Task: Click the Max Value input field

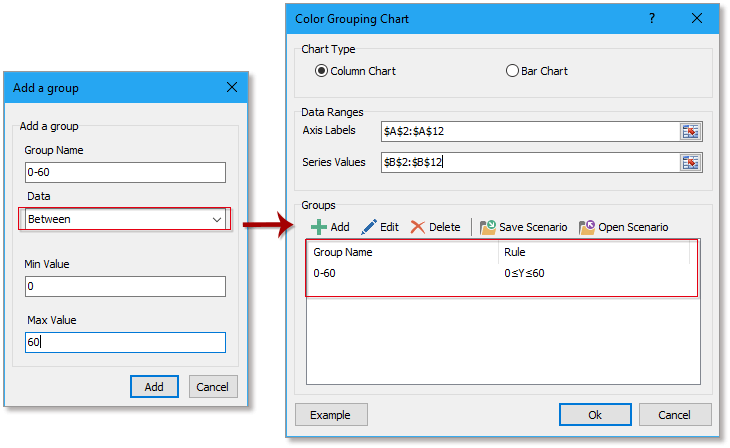Action: click(x=125, y=342)
